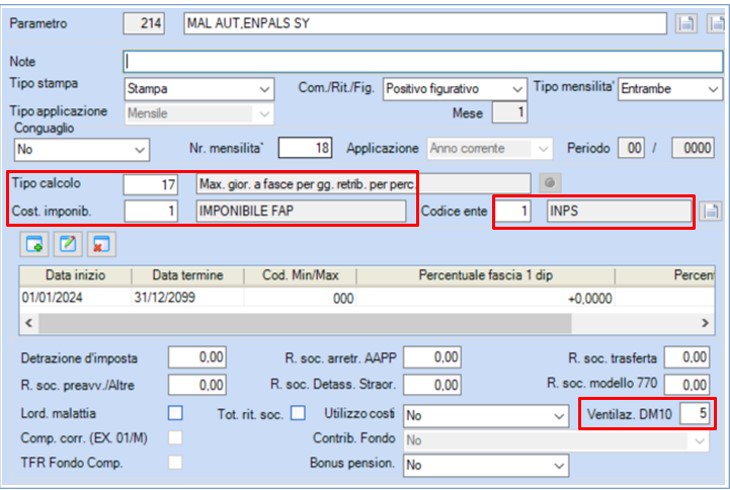Open the Bonus pension. dropdown
The image size is (730, 490).
coord(486,465)
